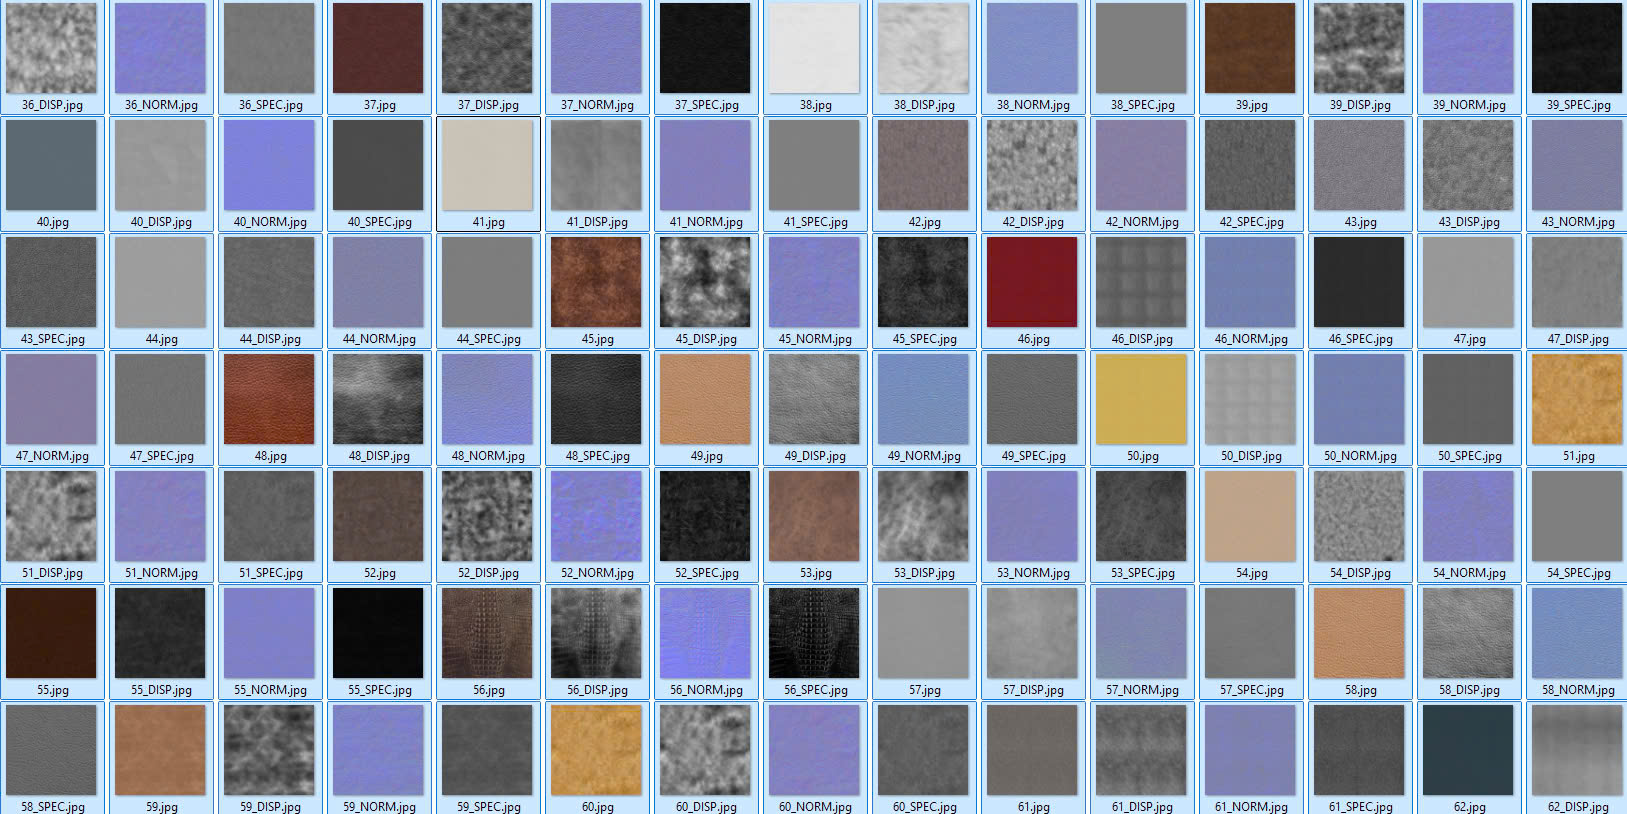Click the crimson red 46.jpg texture
The image size is (1627, 814).
[1033, 282]
